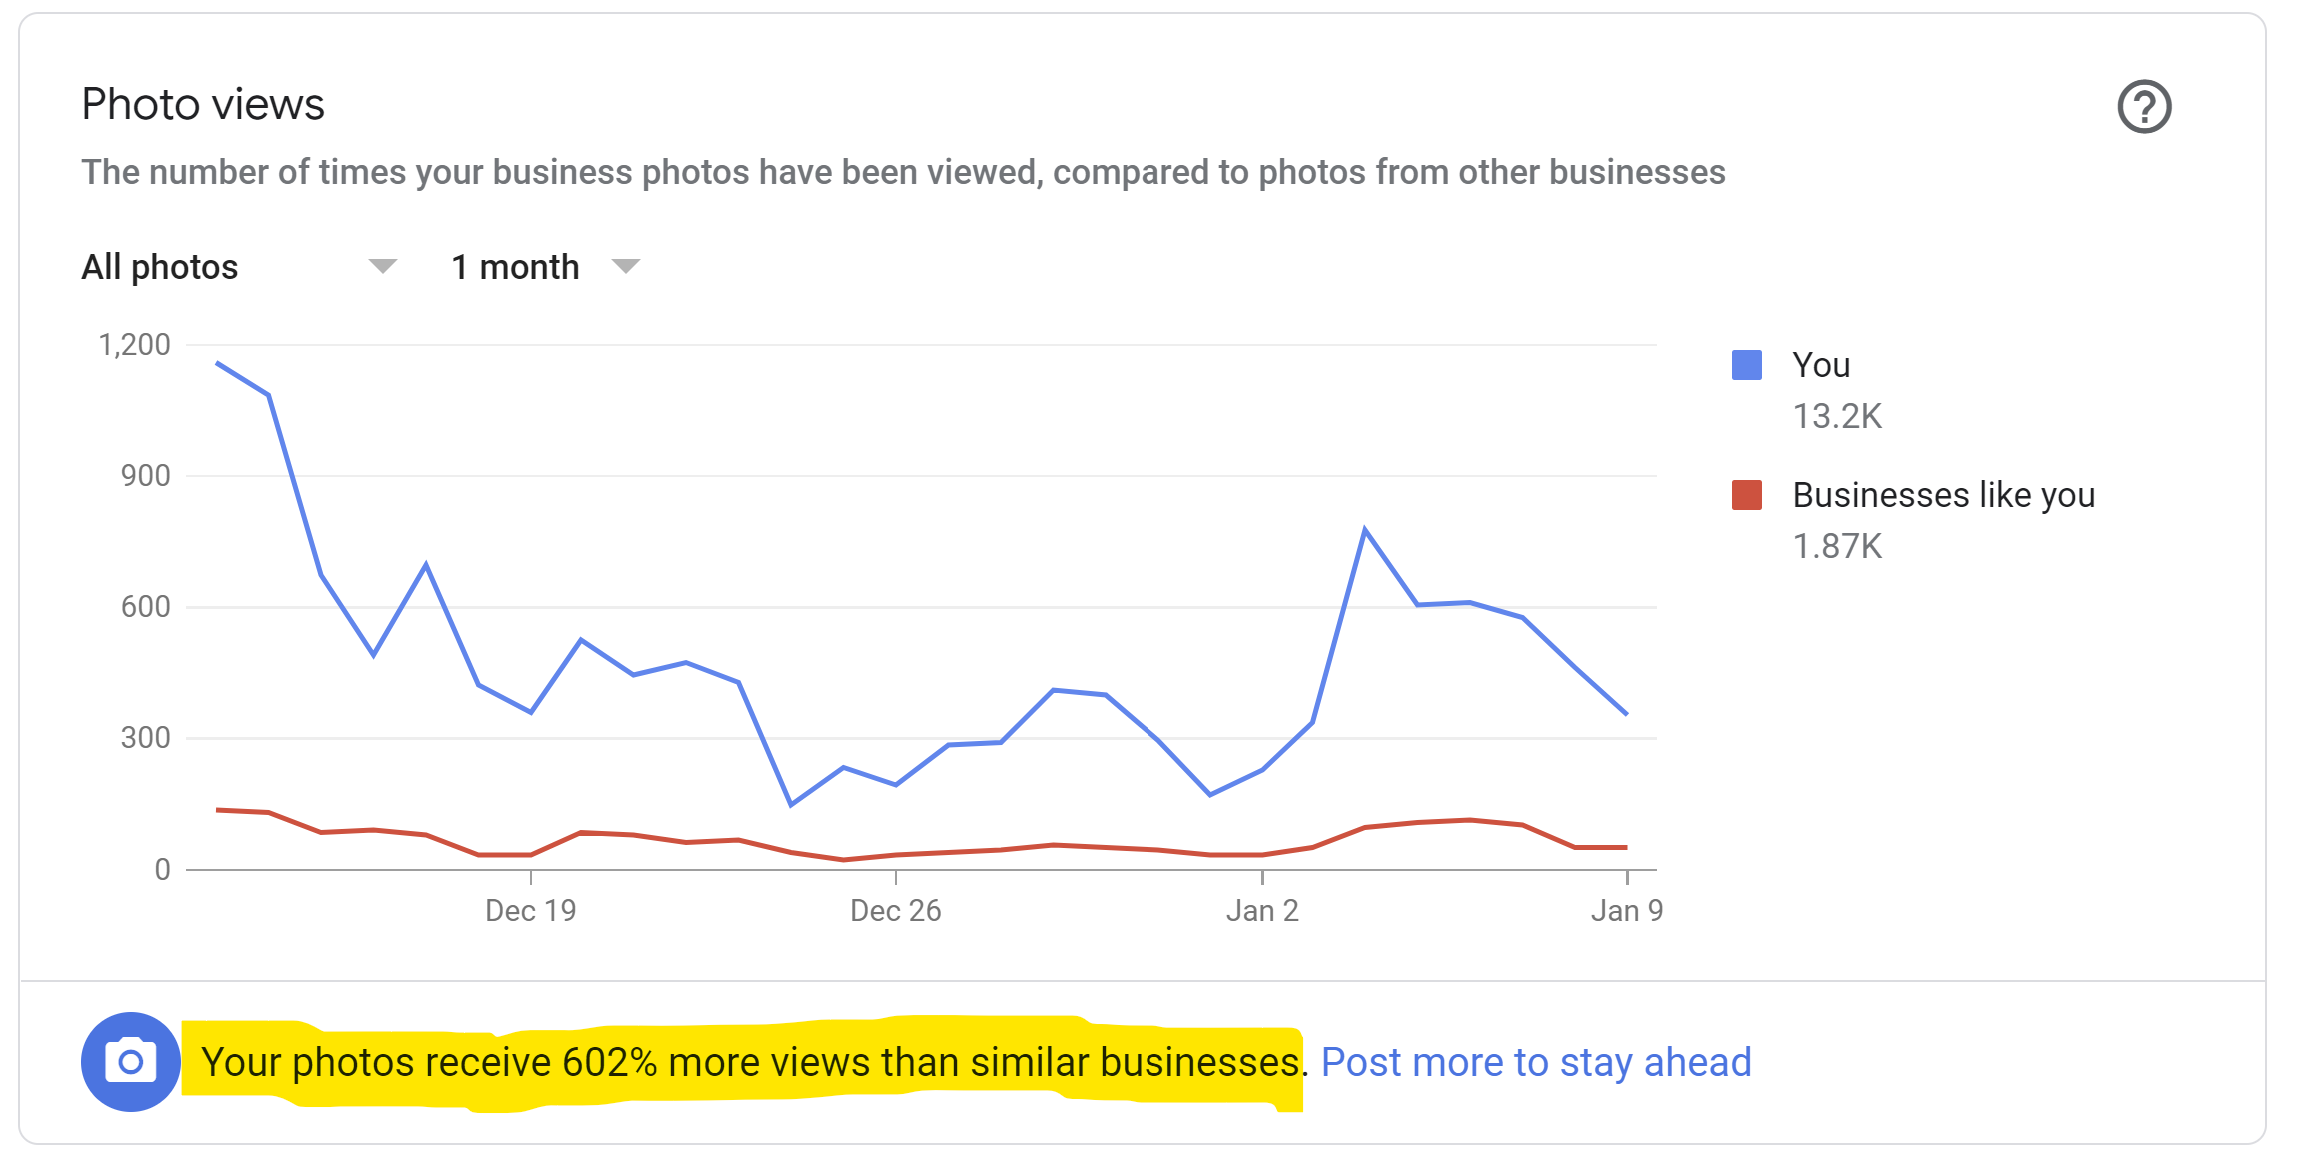Click the "Businesses like you" legend label
This screenshot has height=1157, width=2305.
(1943, 495)
